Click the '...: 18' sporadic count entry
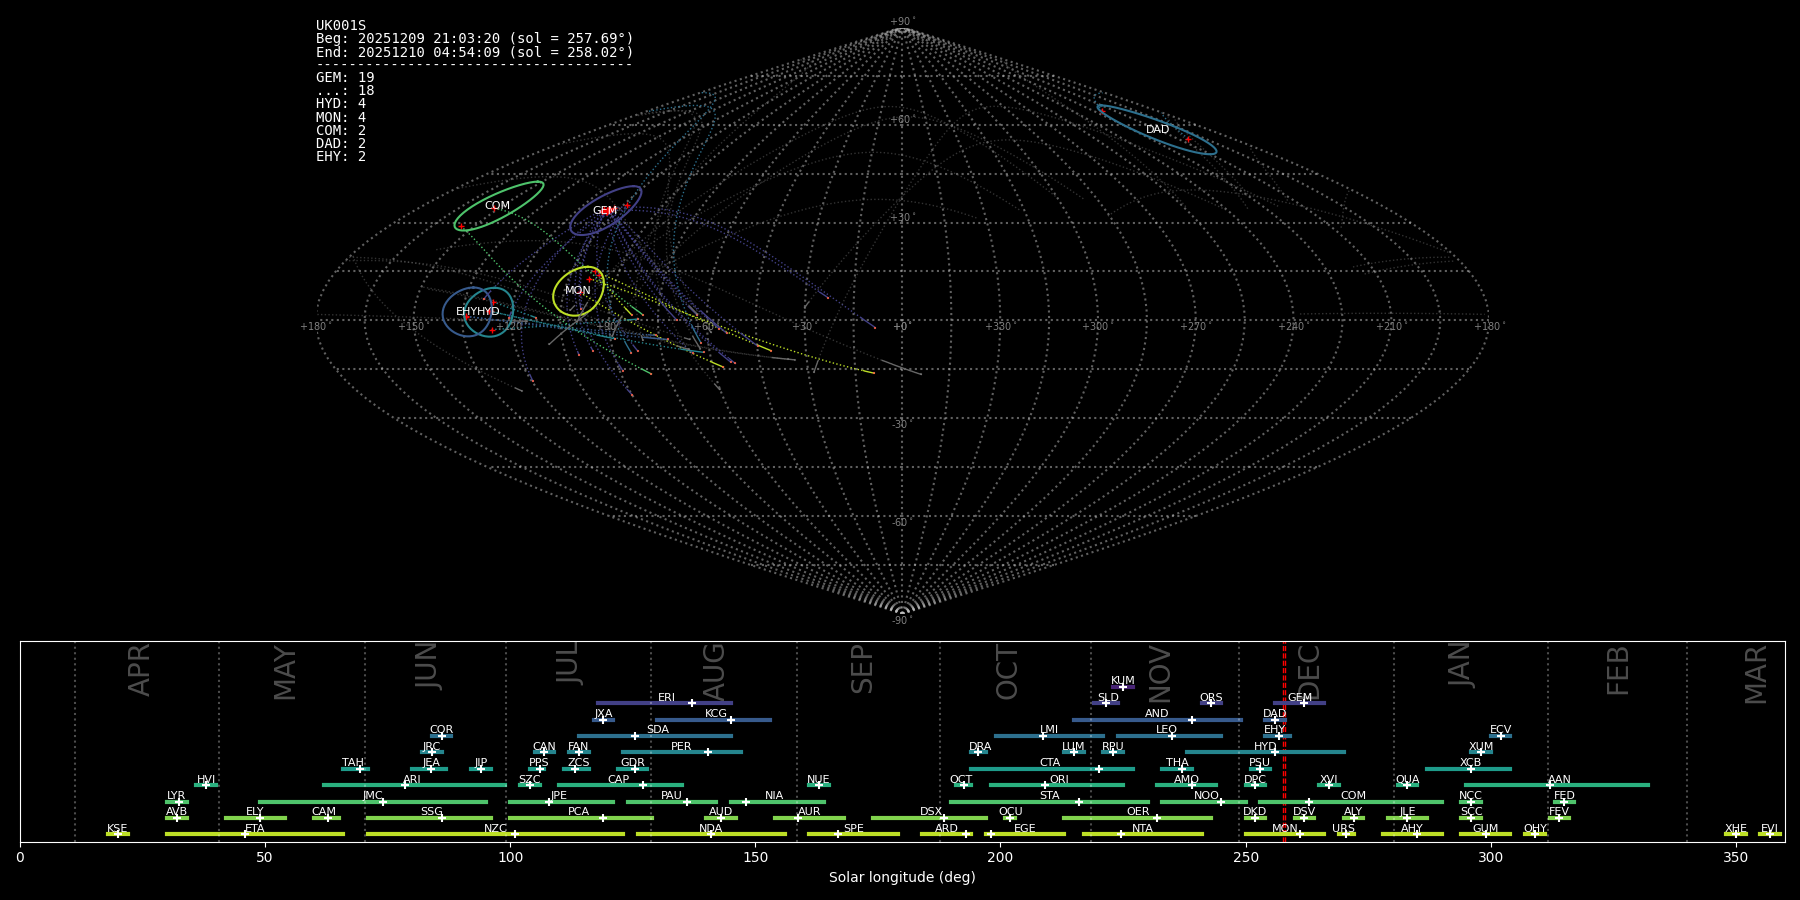 click(x=345, y=91)
